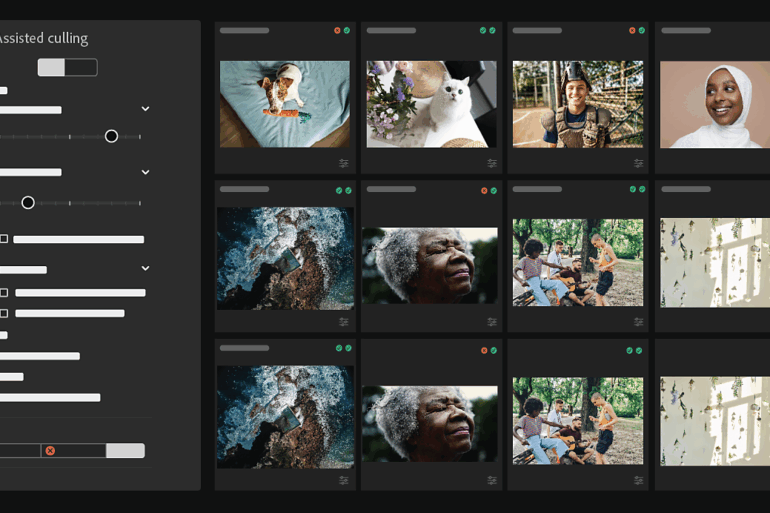Open edit sliders for the football player photo

pos(638,163)
